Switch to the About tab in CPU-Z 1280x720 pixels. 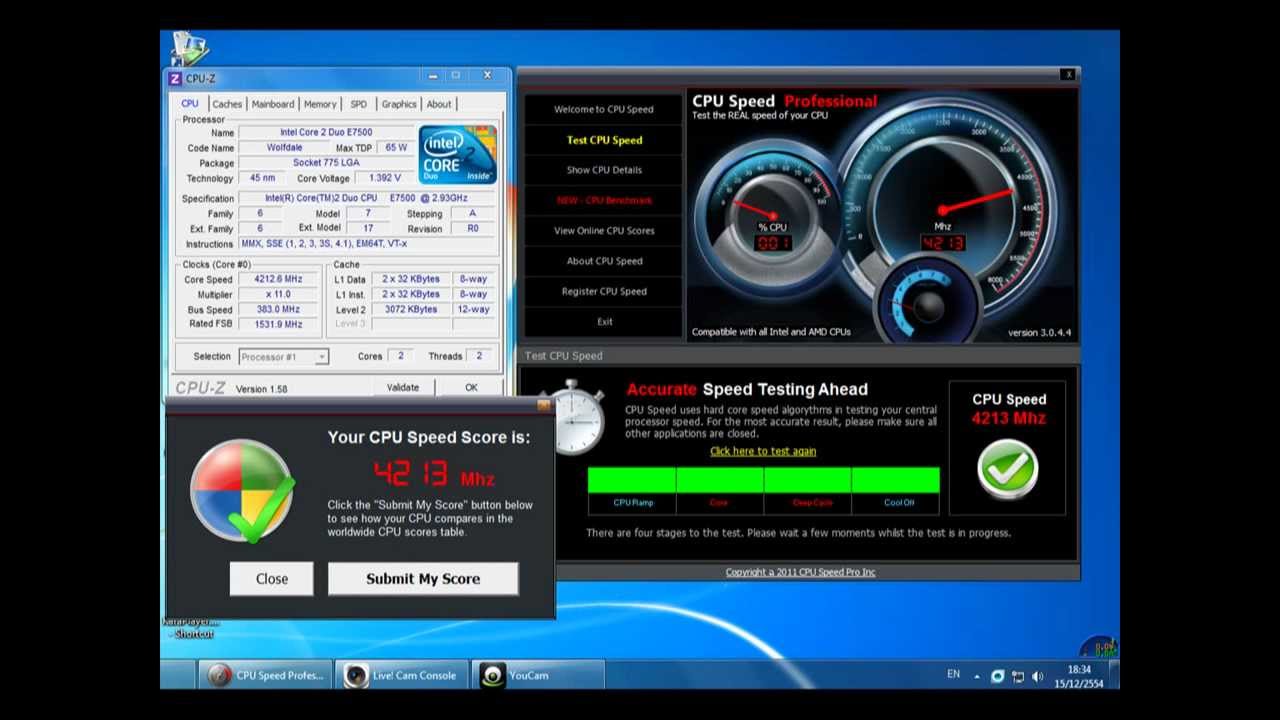pyautogui.click(x=439, y=104)
